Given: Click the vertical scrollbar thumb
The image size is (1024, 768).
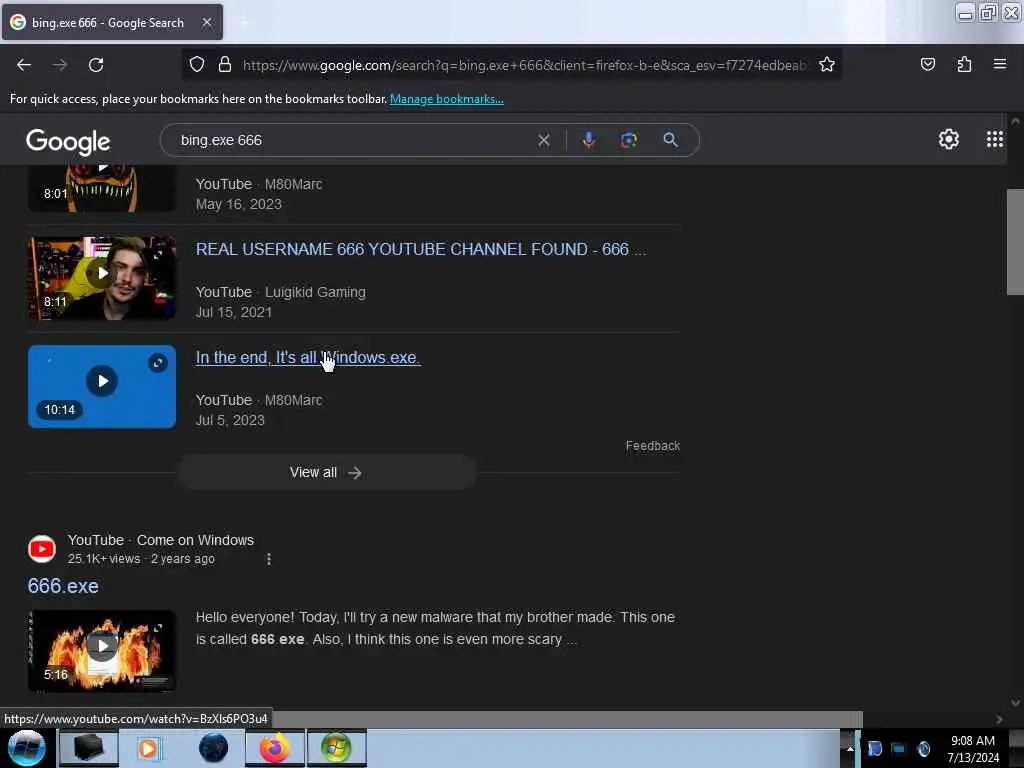Looking at the screenshot, I should coord(1015,242).
